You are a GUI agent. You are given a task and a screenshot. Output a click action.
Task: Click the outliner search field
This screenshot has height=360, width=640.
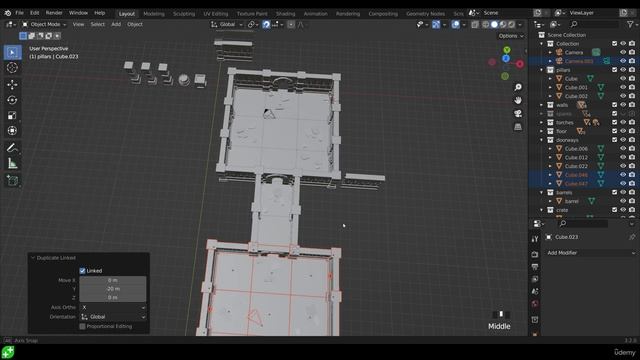click(x=593, y=24)
